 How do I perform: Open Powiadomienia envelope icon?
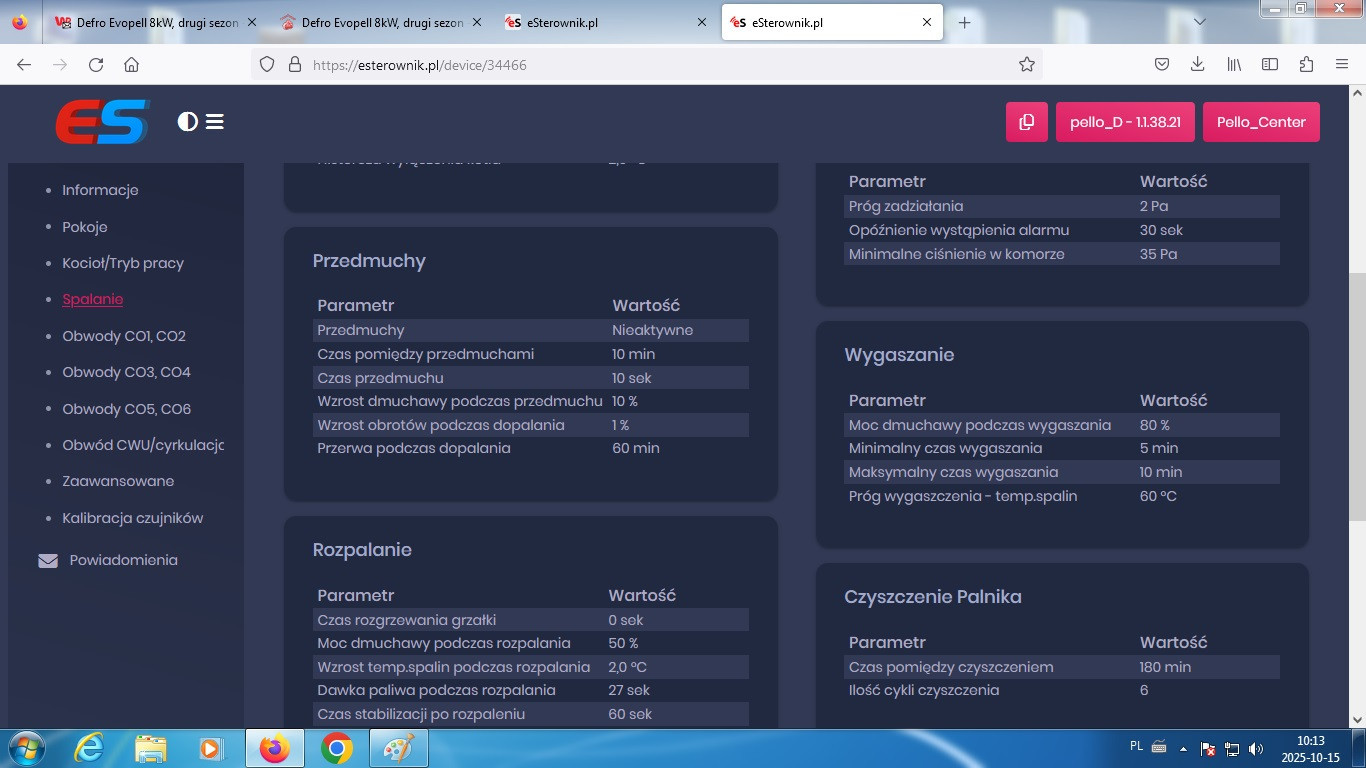[x=48, y=561]
